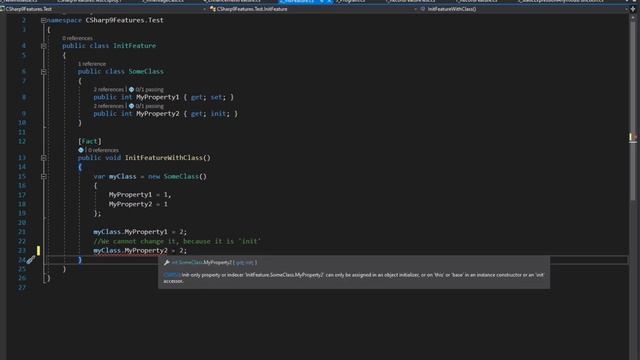Image resolution: width=640 pixels, height=360 pixels.
Task: Click 'new SomeClass()' on line 15
Action: coord(178,176)
